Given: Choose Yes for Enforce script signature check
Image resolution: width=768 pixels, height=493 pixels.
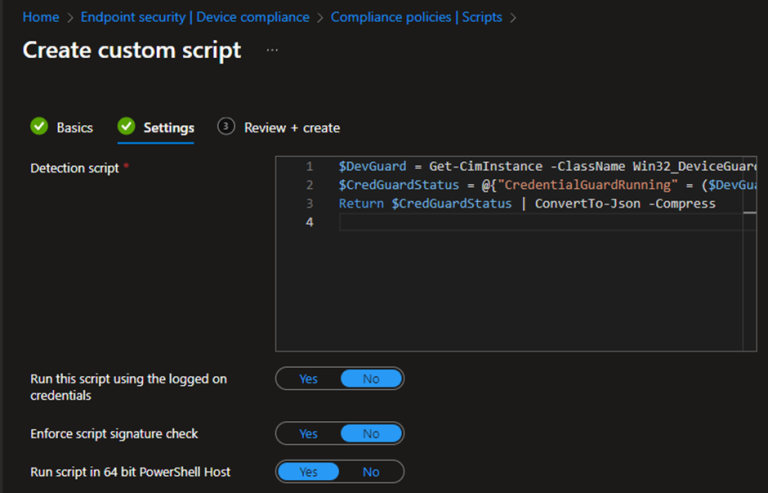Looking at the screenshot, I should [x=308, y=433].
